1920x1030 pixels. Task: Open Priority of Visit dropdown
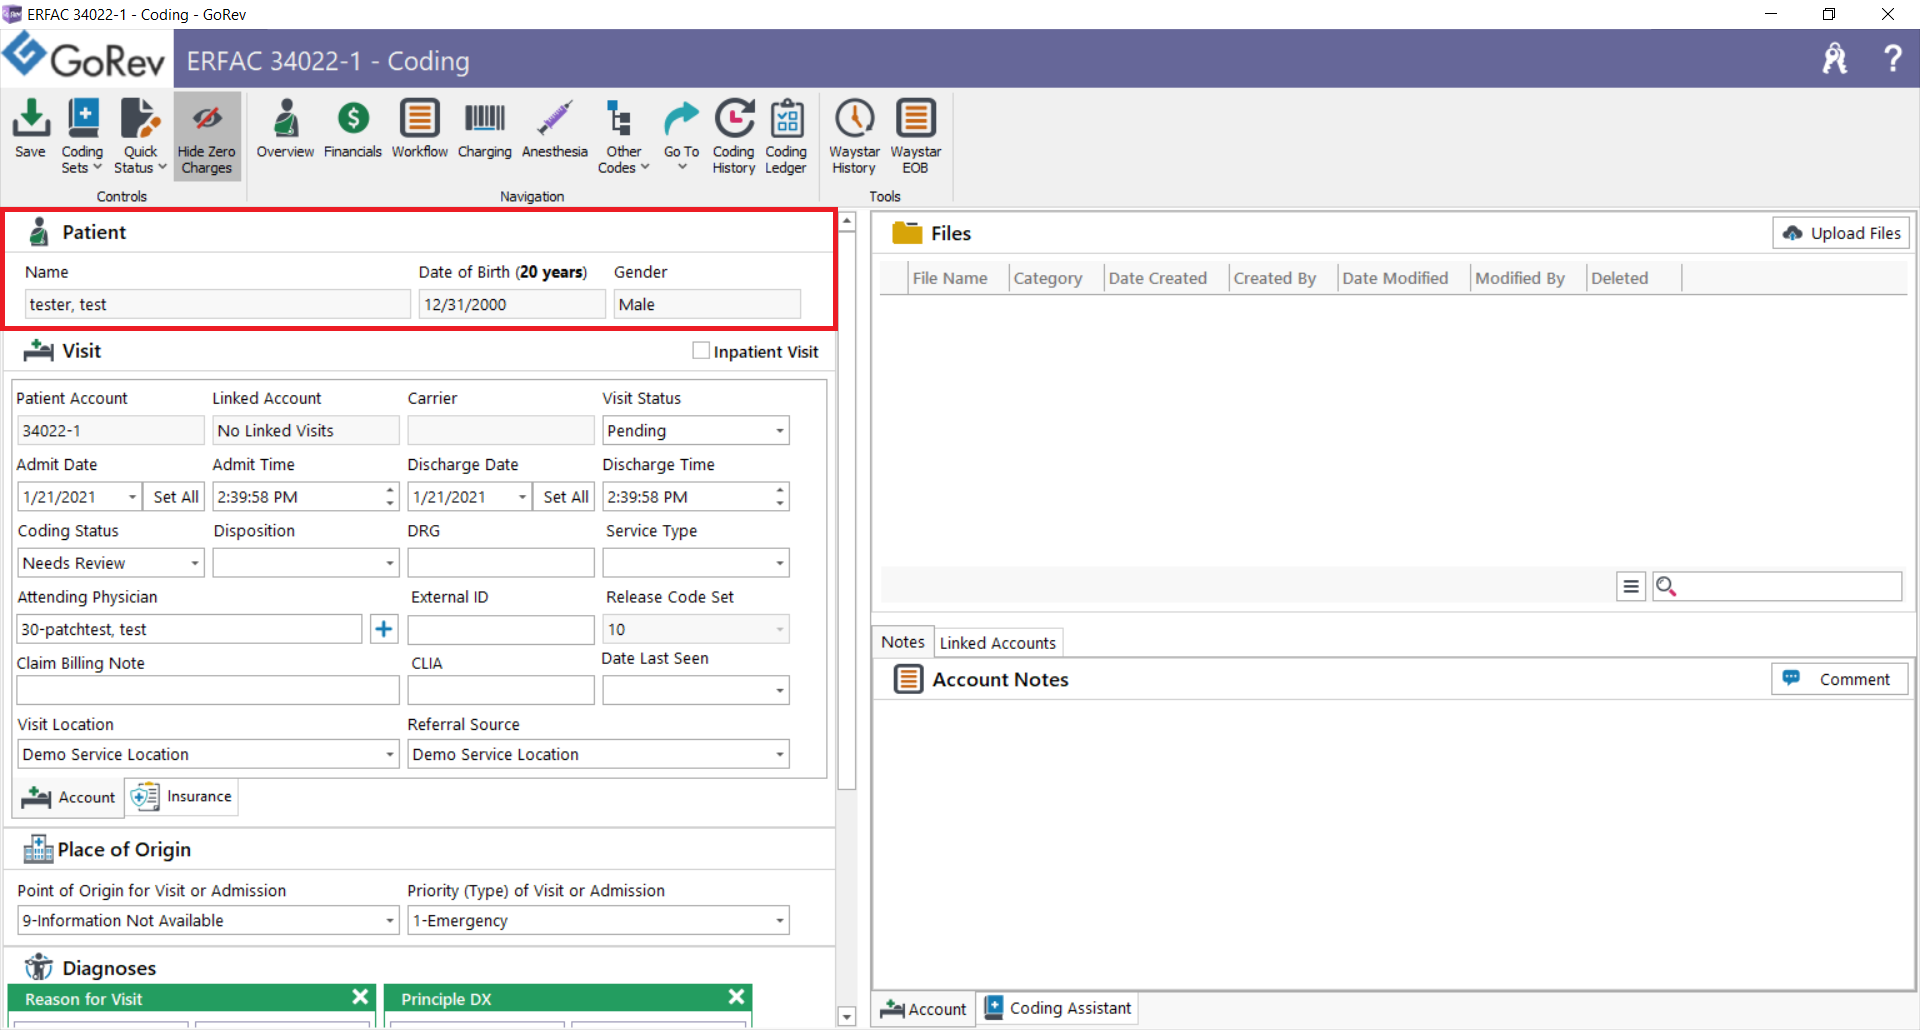click(780, 920)
